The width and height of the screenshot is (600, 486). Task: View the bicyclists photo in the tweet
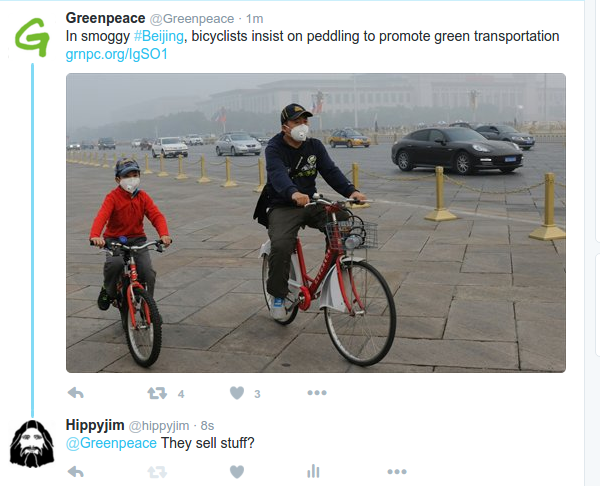coord(316,223)
